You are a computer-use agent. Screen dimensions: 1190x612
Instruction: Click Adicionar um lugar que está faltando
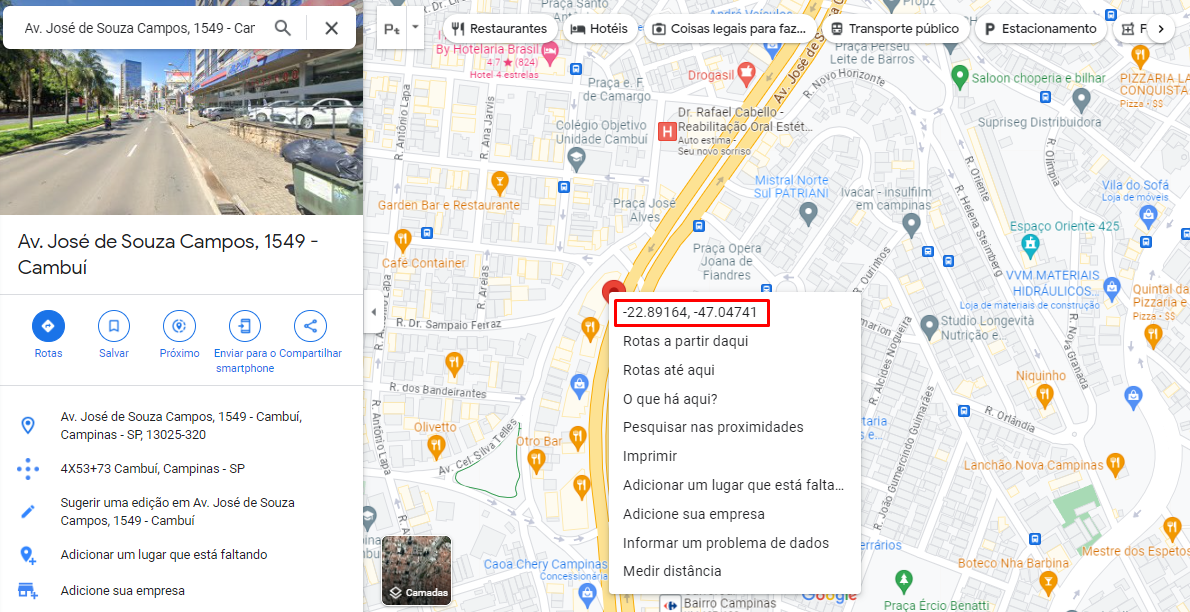(164, 554)
